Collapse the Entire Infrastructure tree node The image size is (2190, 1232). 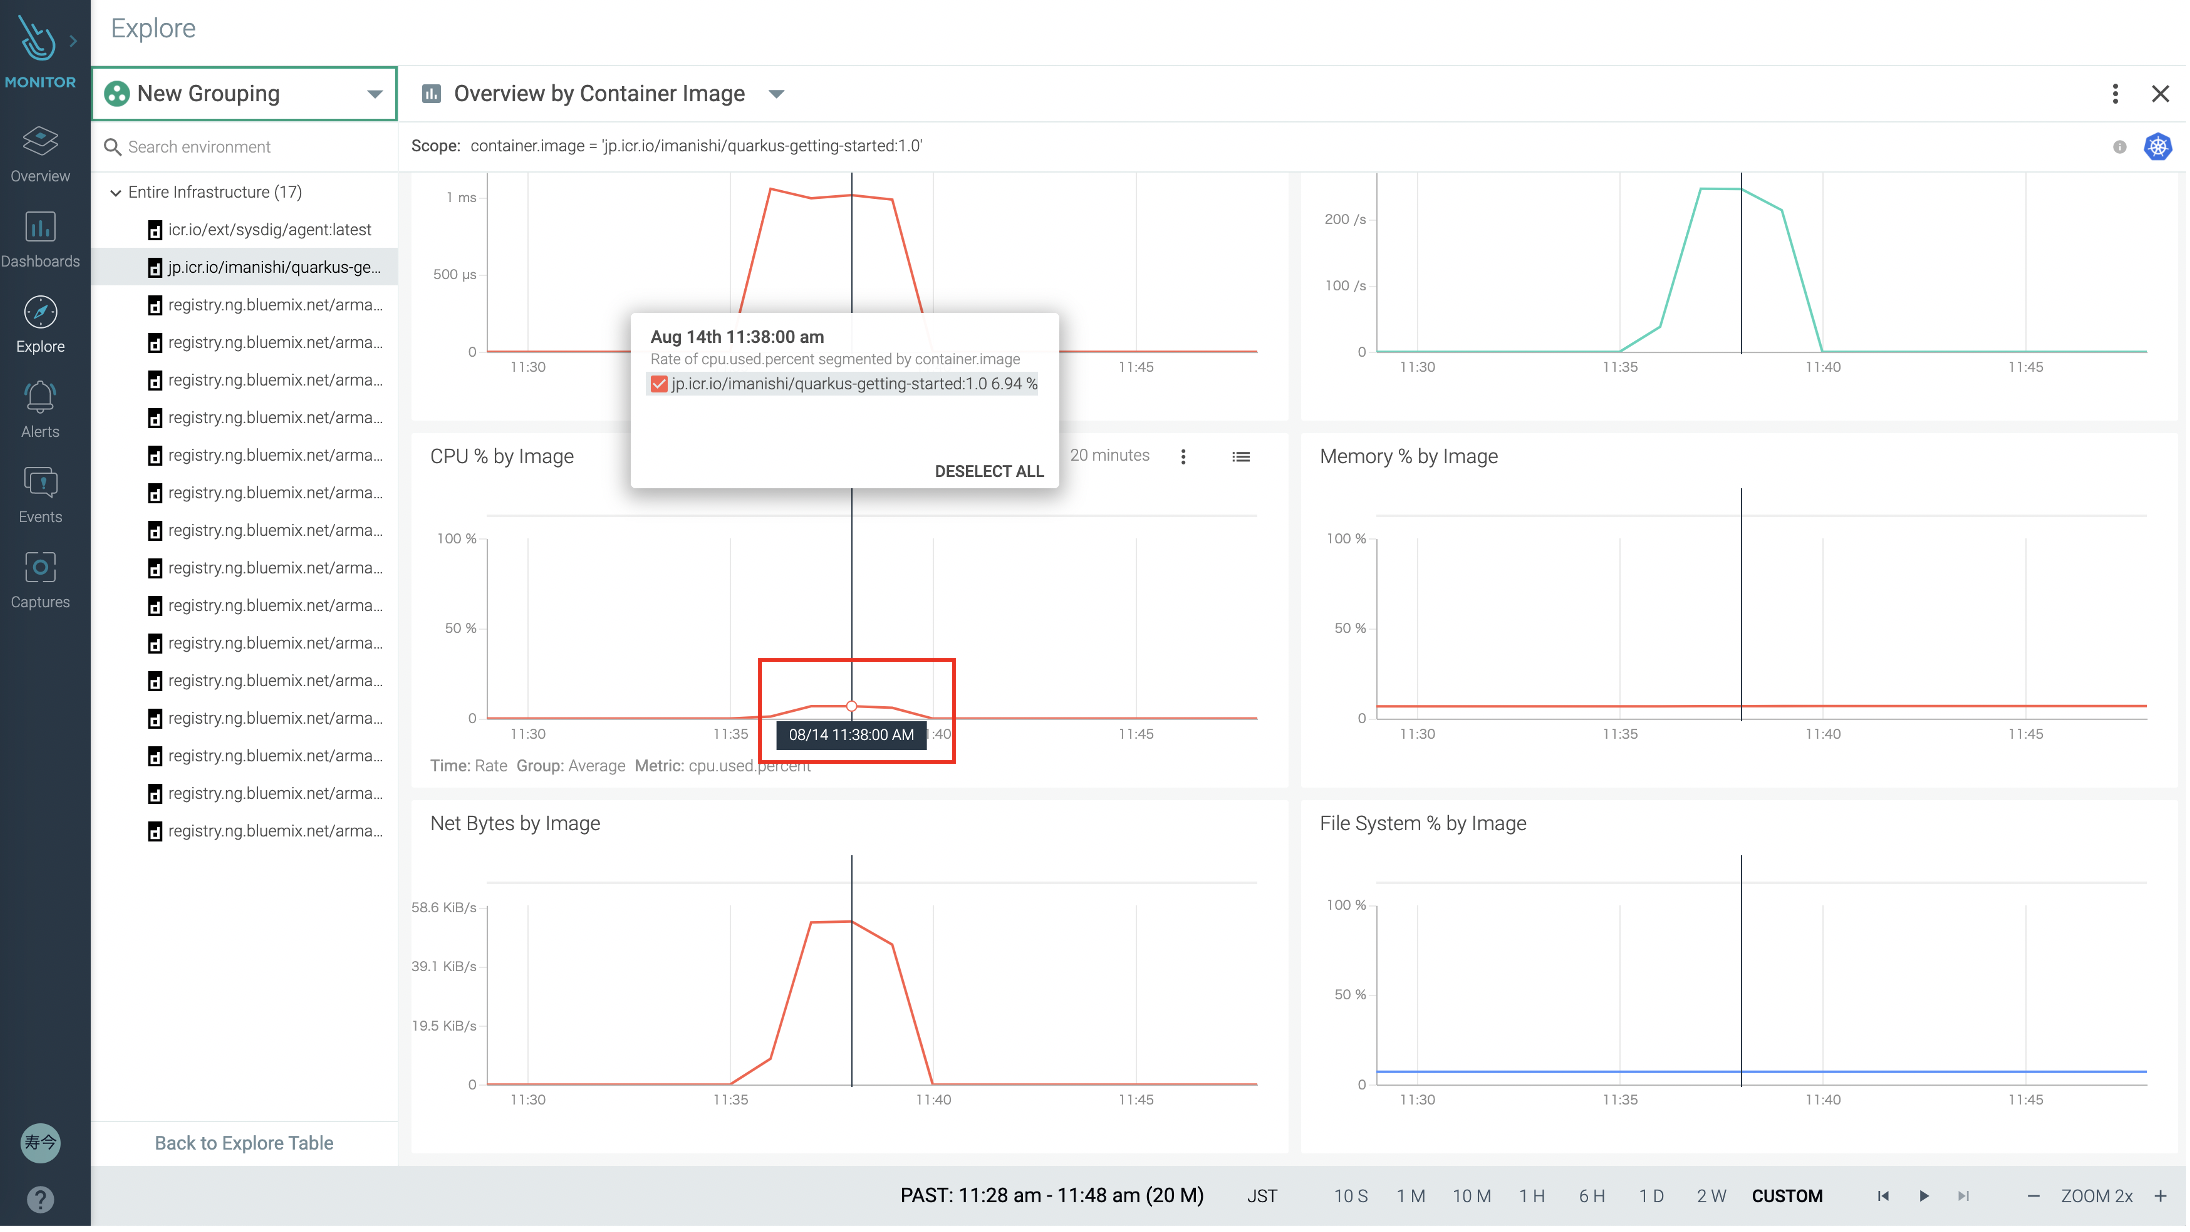click(116, 193)
